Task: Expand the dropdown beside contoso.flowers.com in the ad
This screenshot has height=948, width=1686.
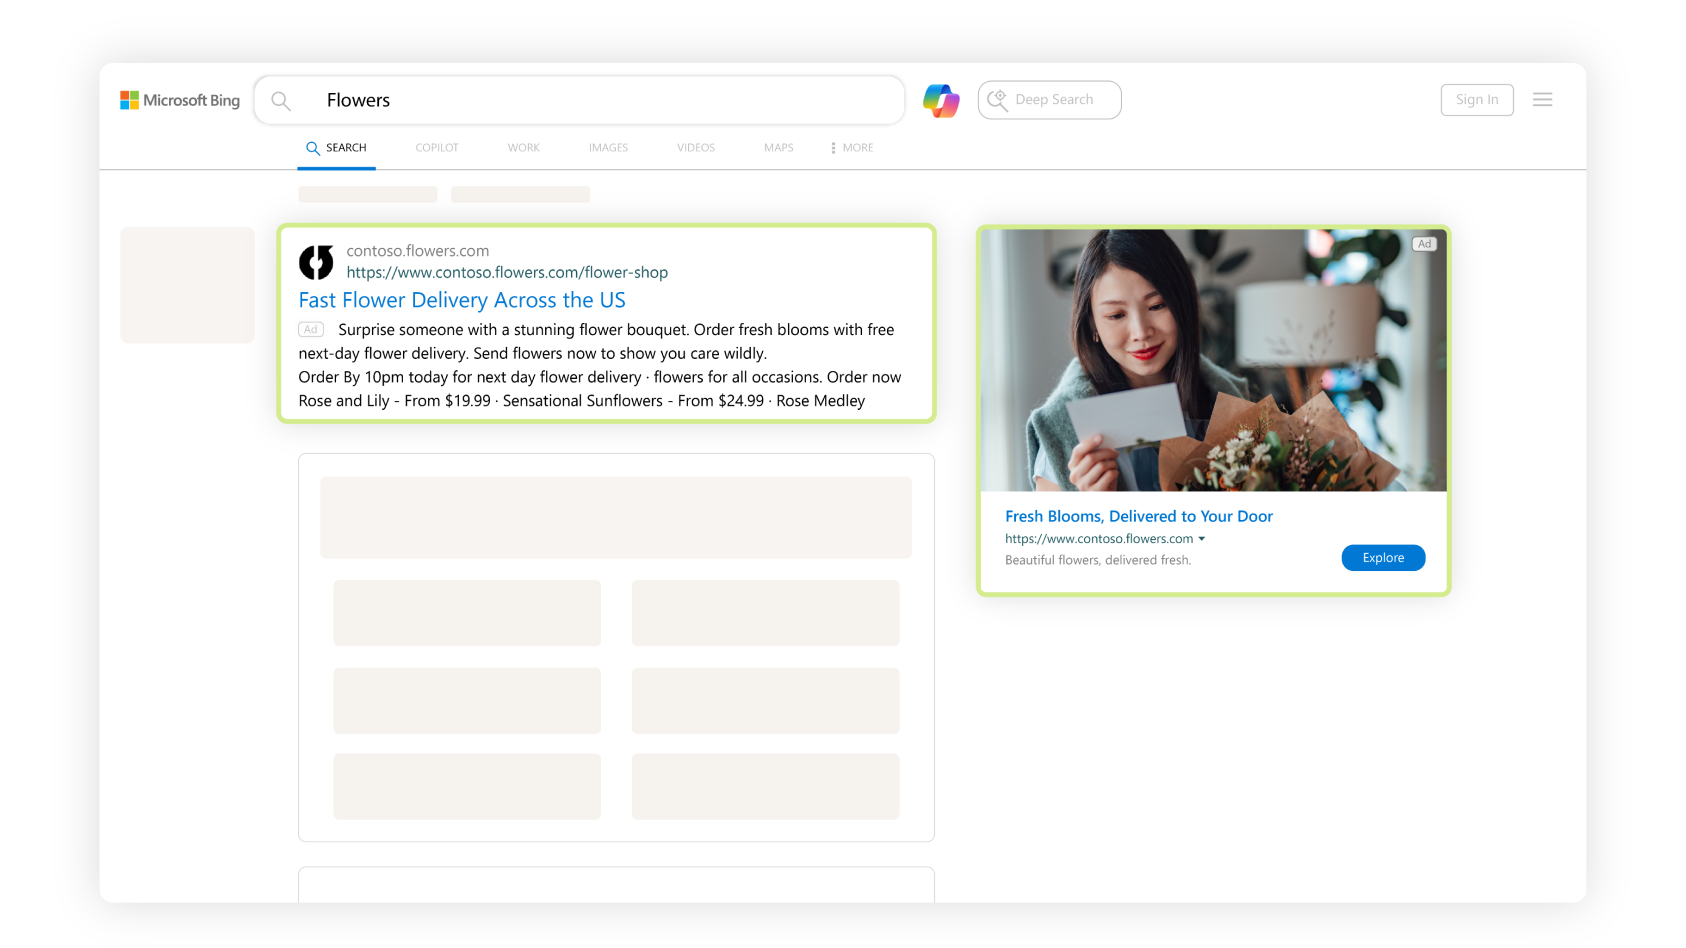Action: coord(1203,538)
